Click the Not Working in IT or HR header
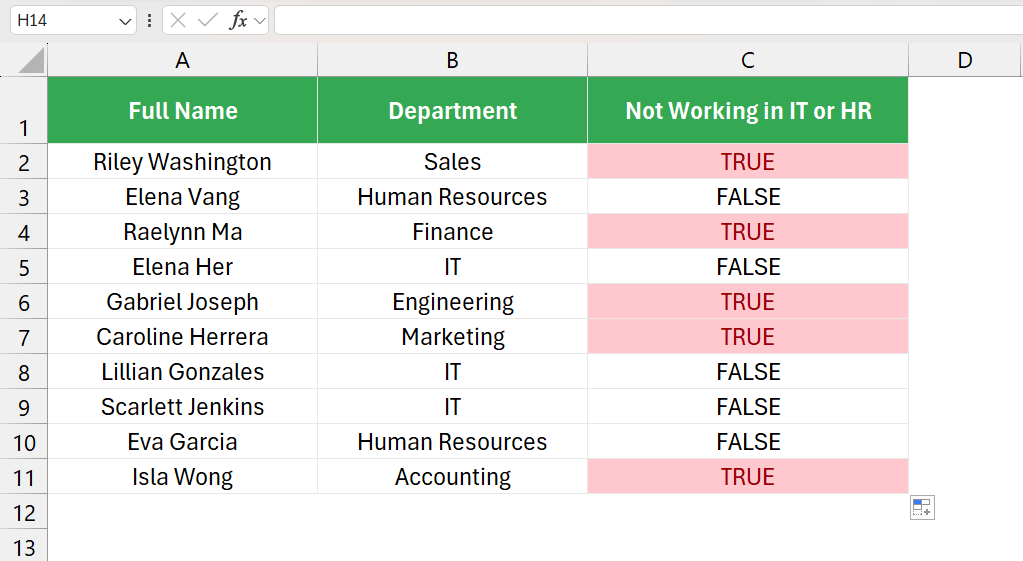This screenshot has width=1023, height=561. (748, 110)
